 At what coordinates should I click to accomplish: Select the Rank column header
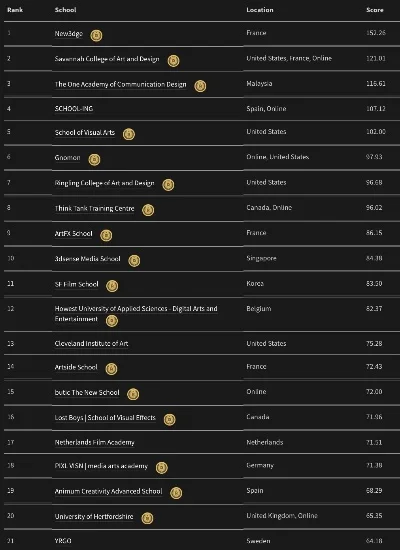point(15,10)
